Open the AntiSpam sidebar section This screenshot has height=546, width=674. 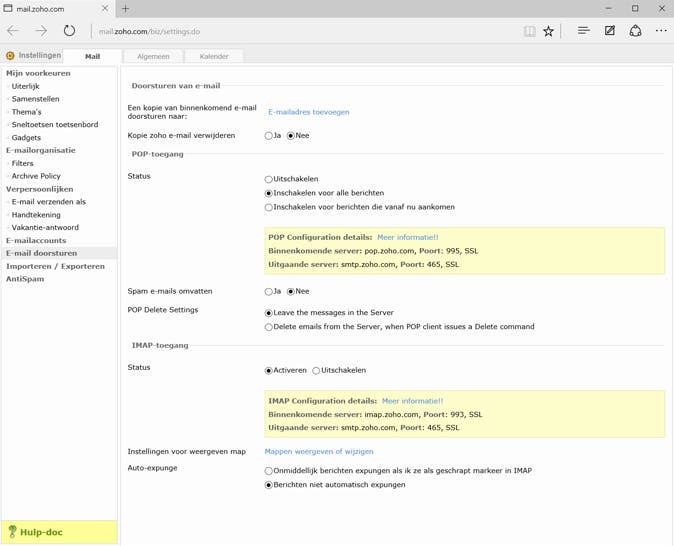25,279
